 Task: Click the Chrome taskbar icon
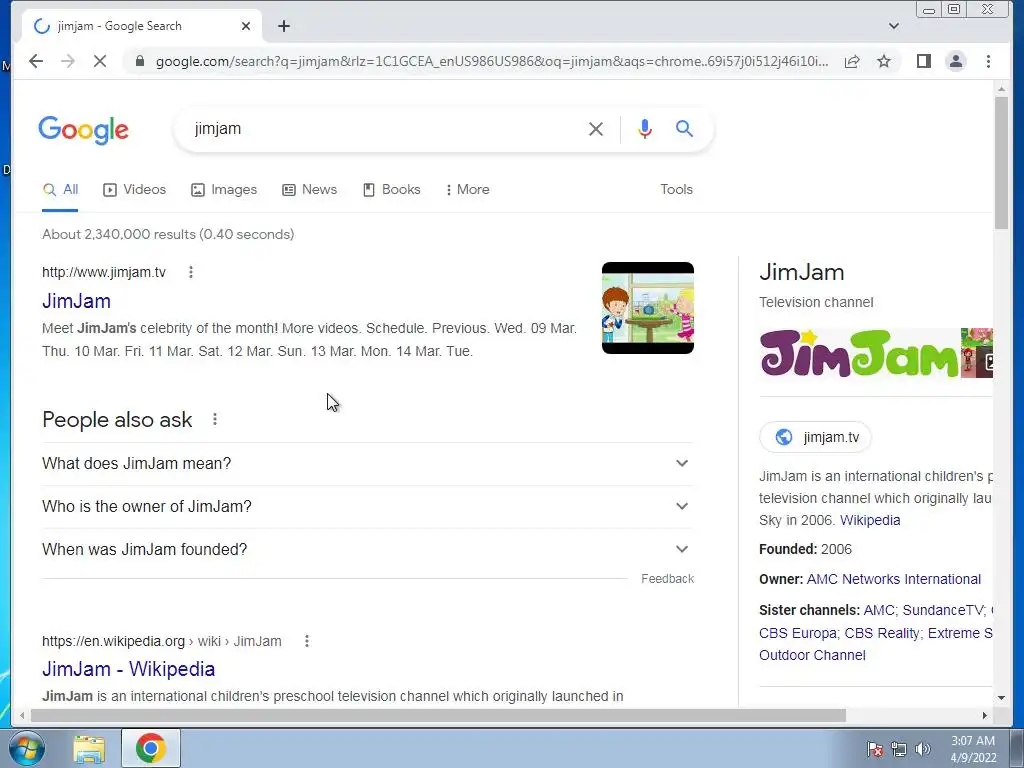[x=150, y=748]
